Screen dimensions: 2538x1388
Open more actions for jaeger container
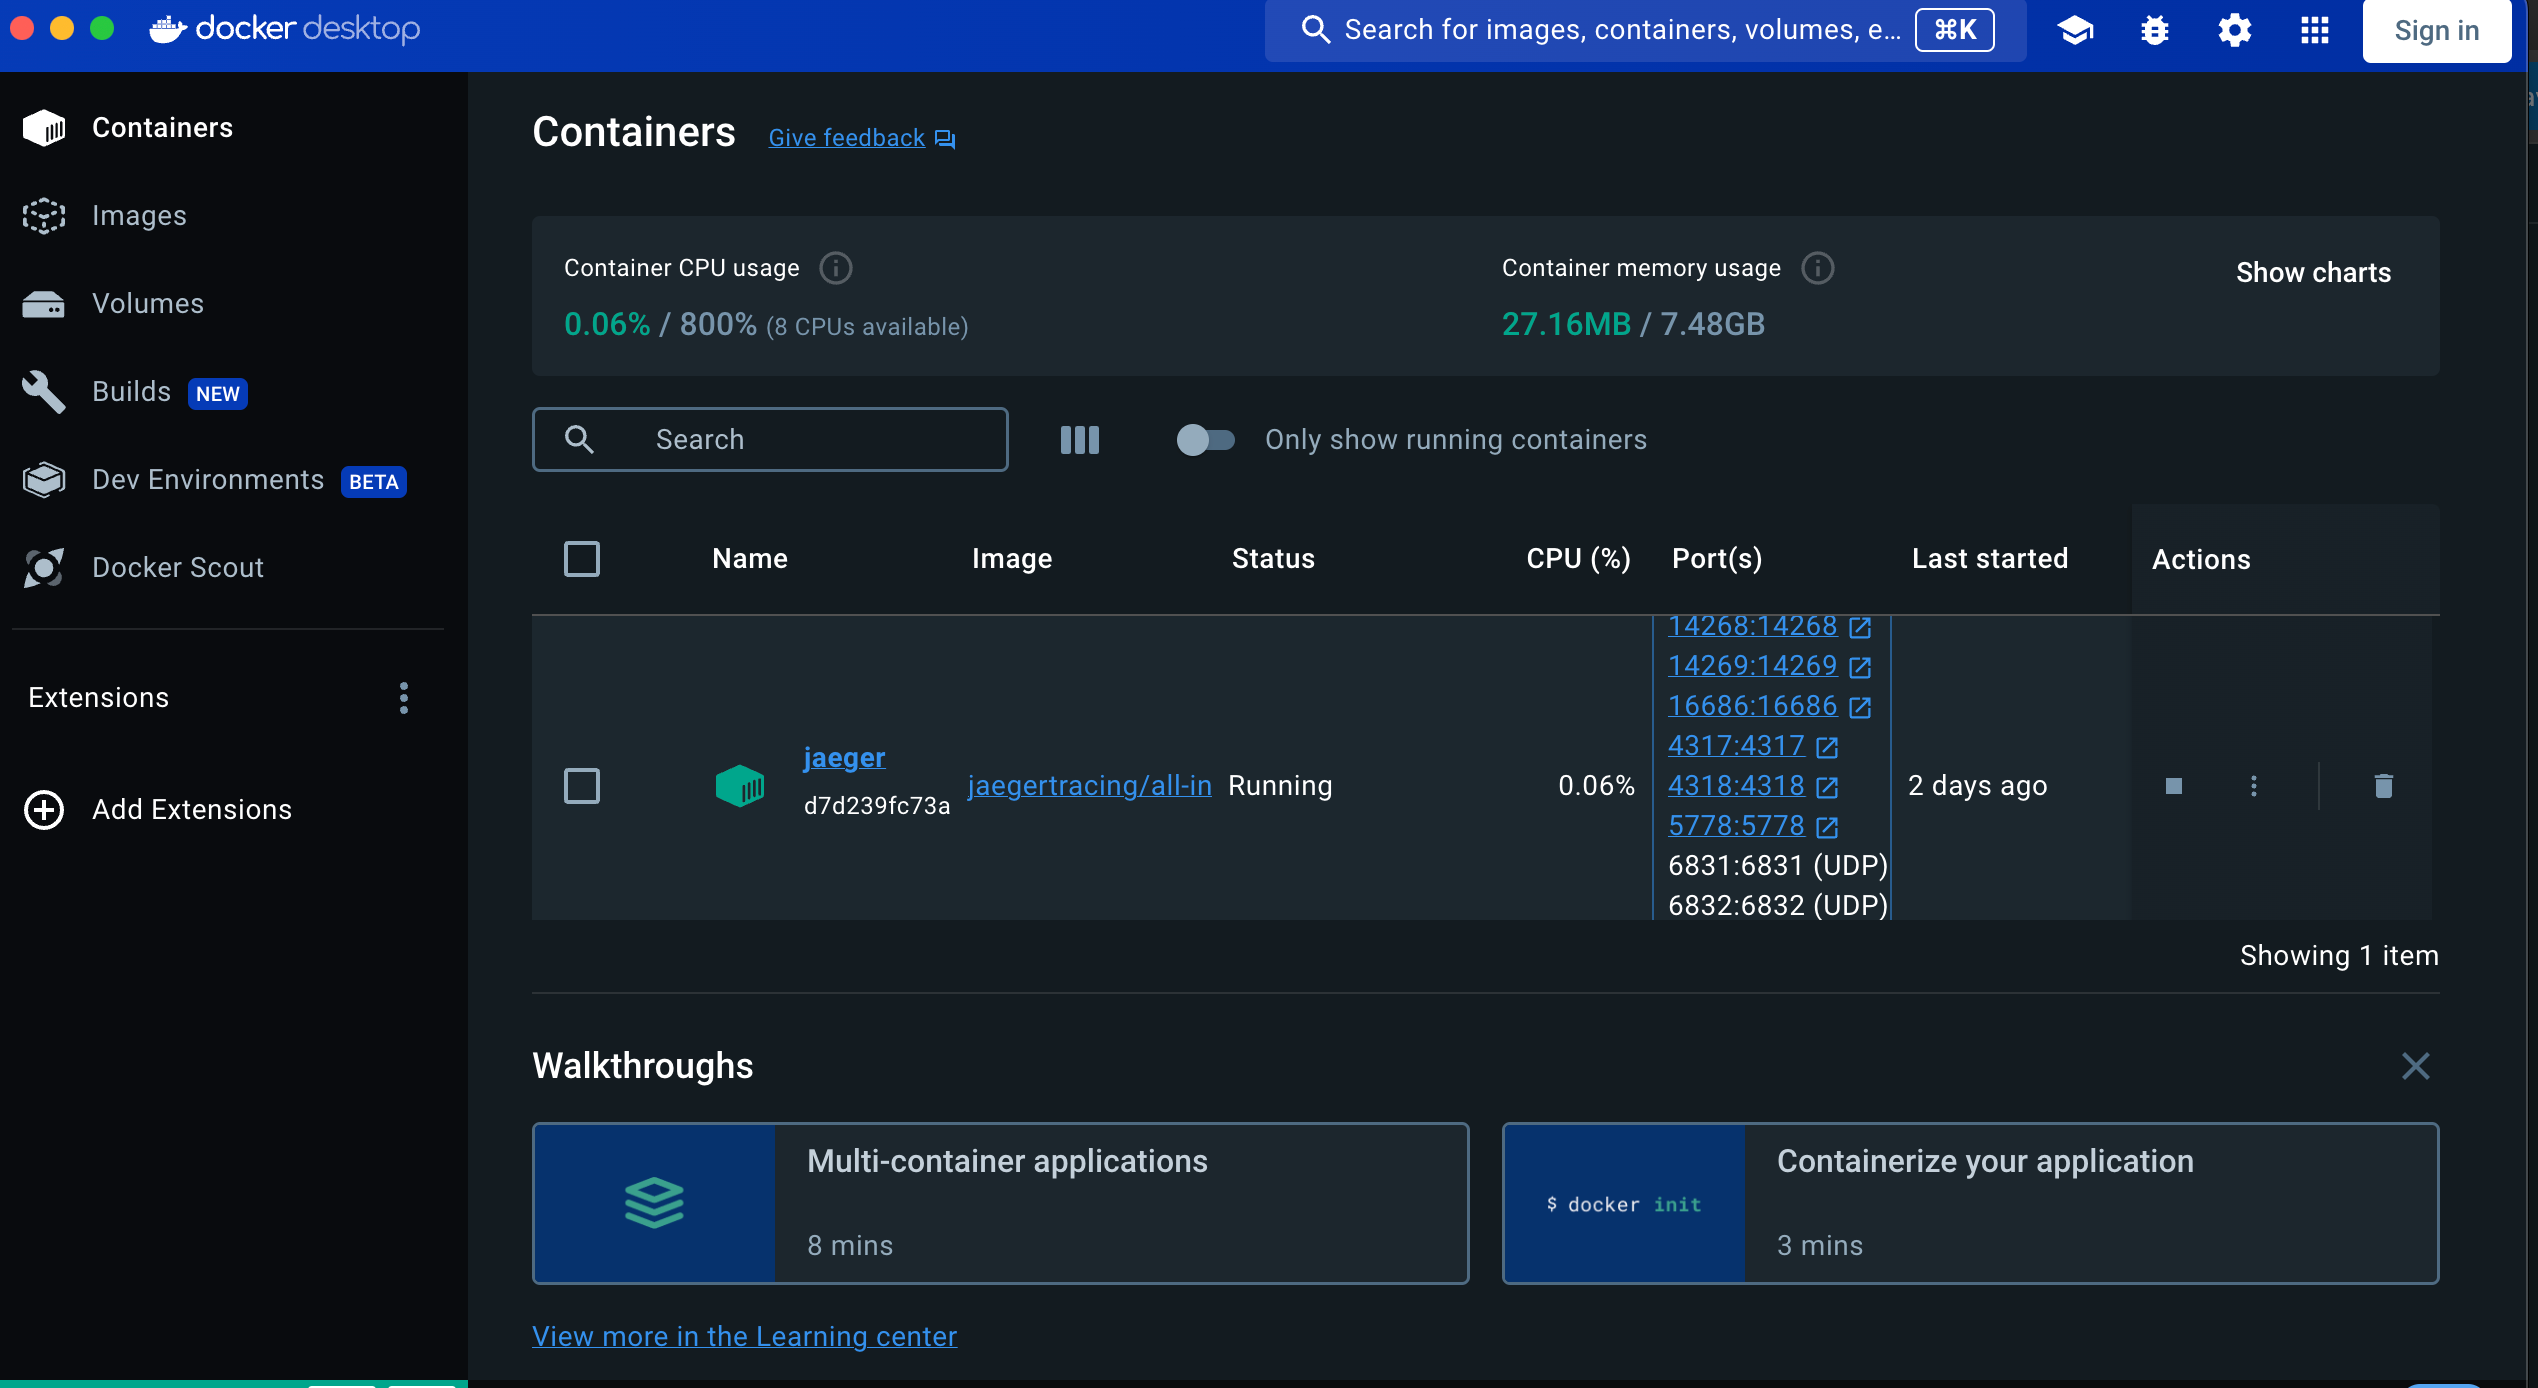coord(2253,786)
